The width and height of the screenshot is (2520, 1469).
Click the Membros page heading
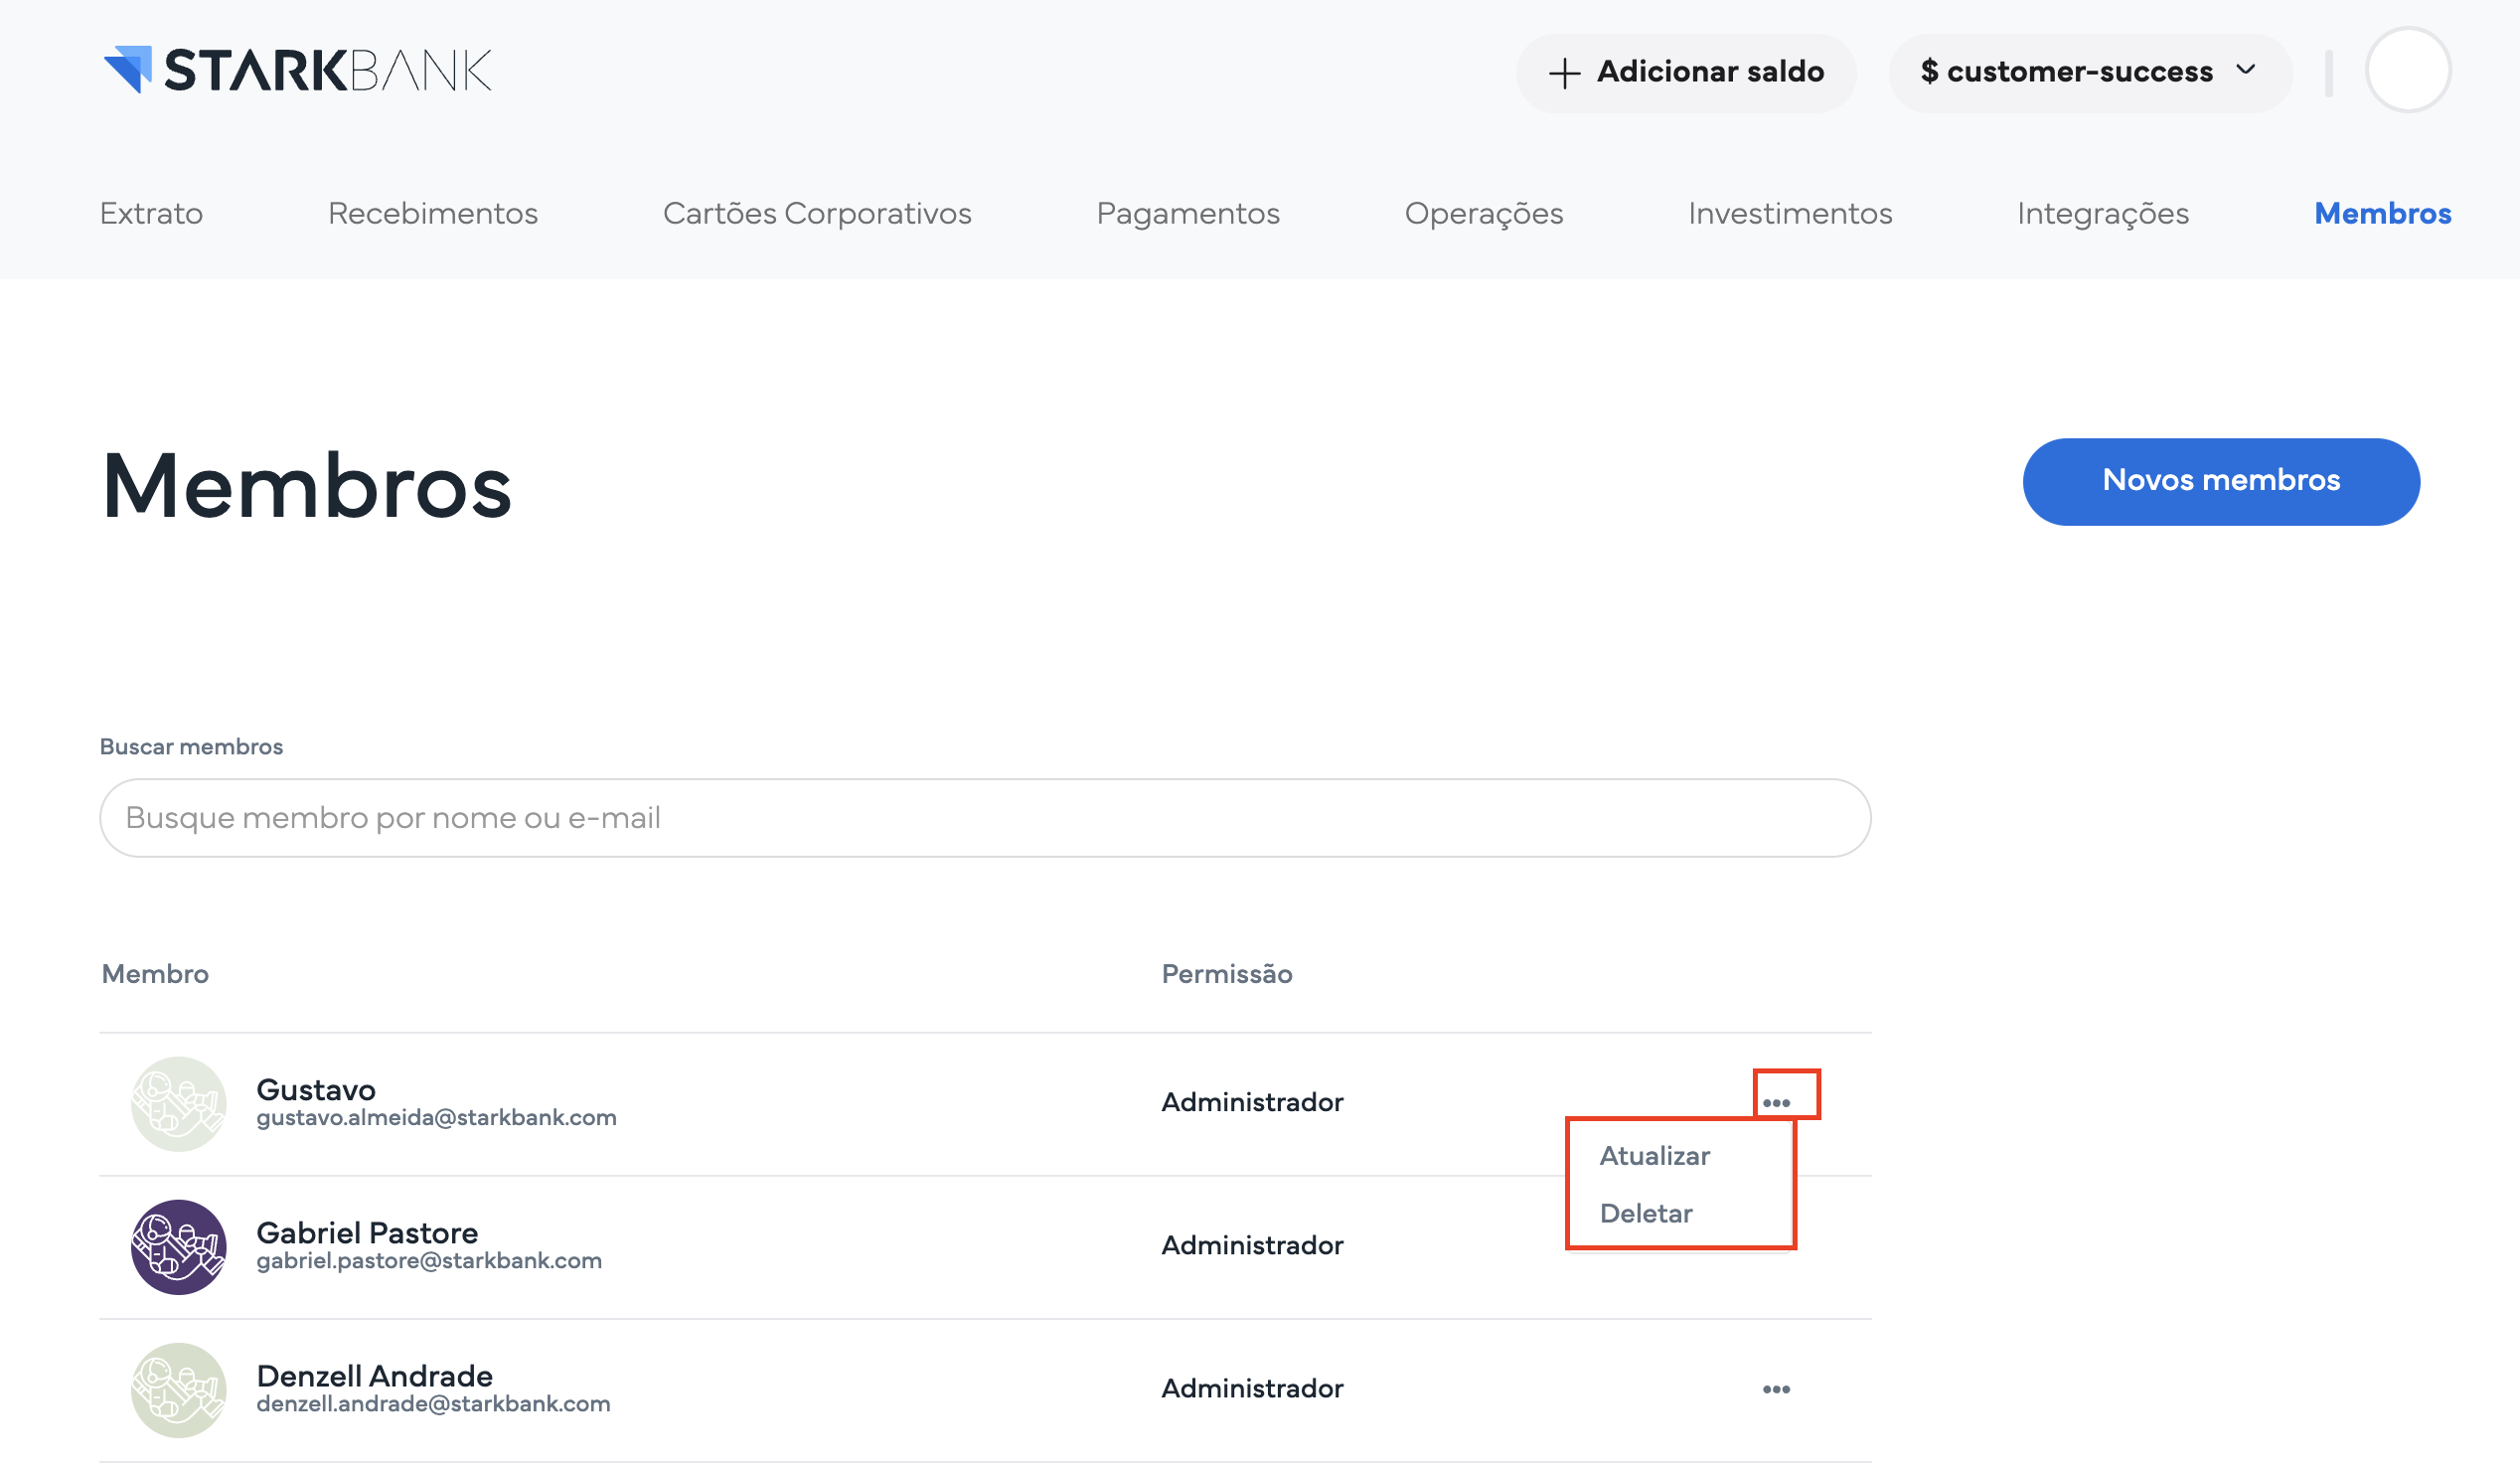(306, 486)
